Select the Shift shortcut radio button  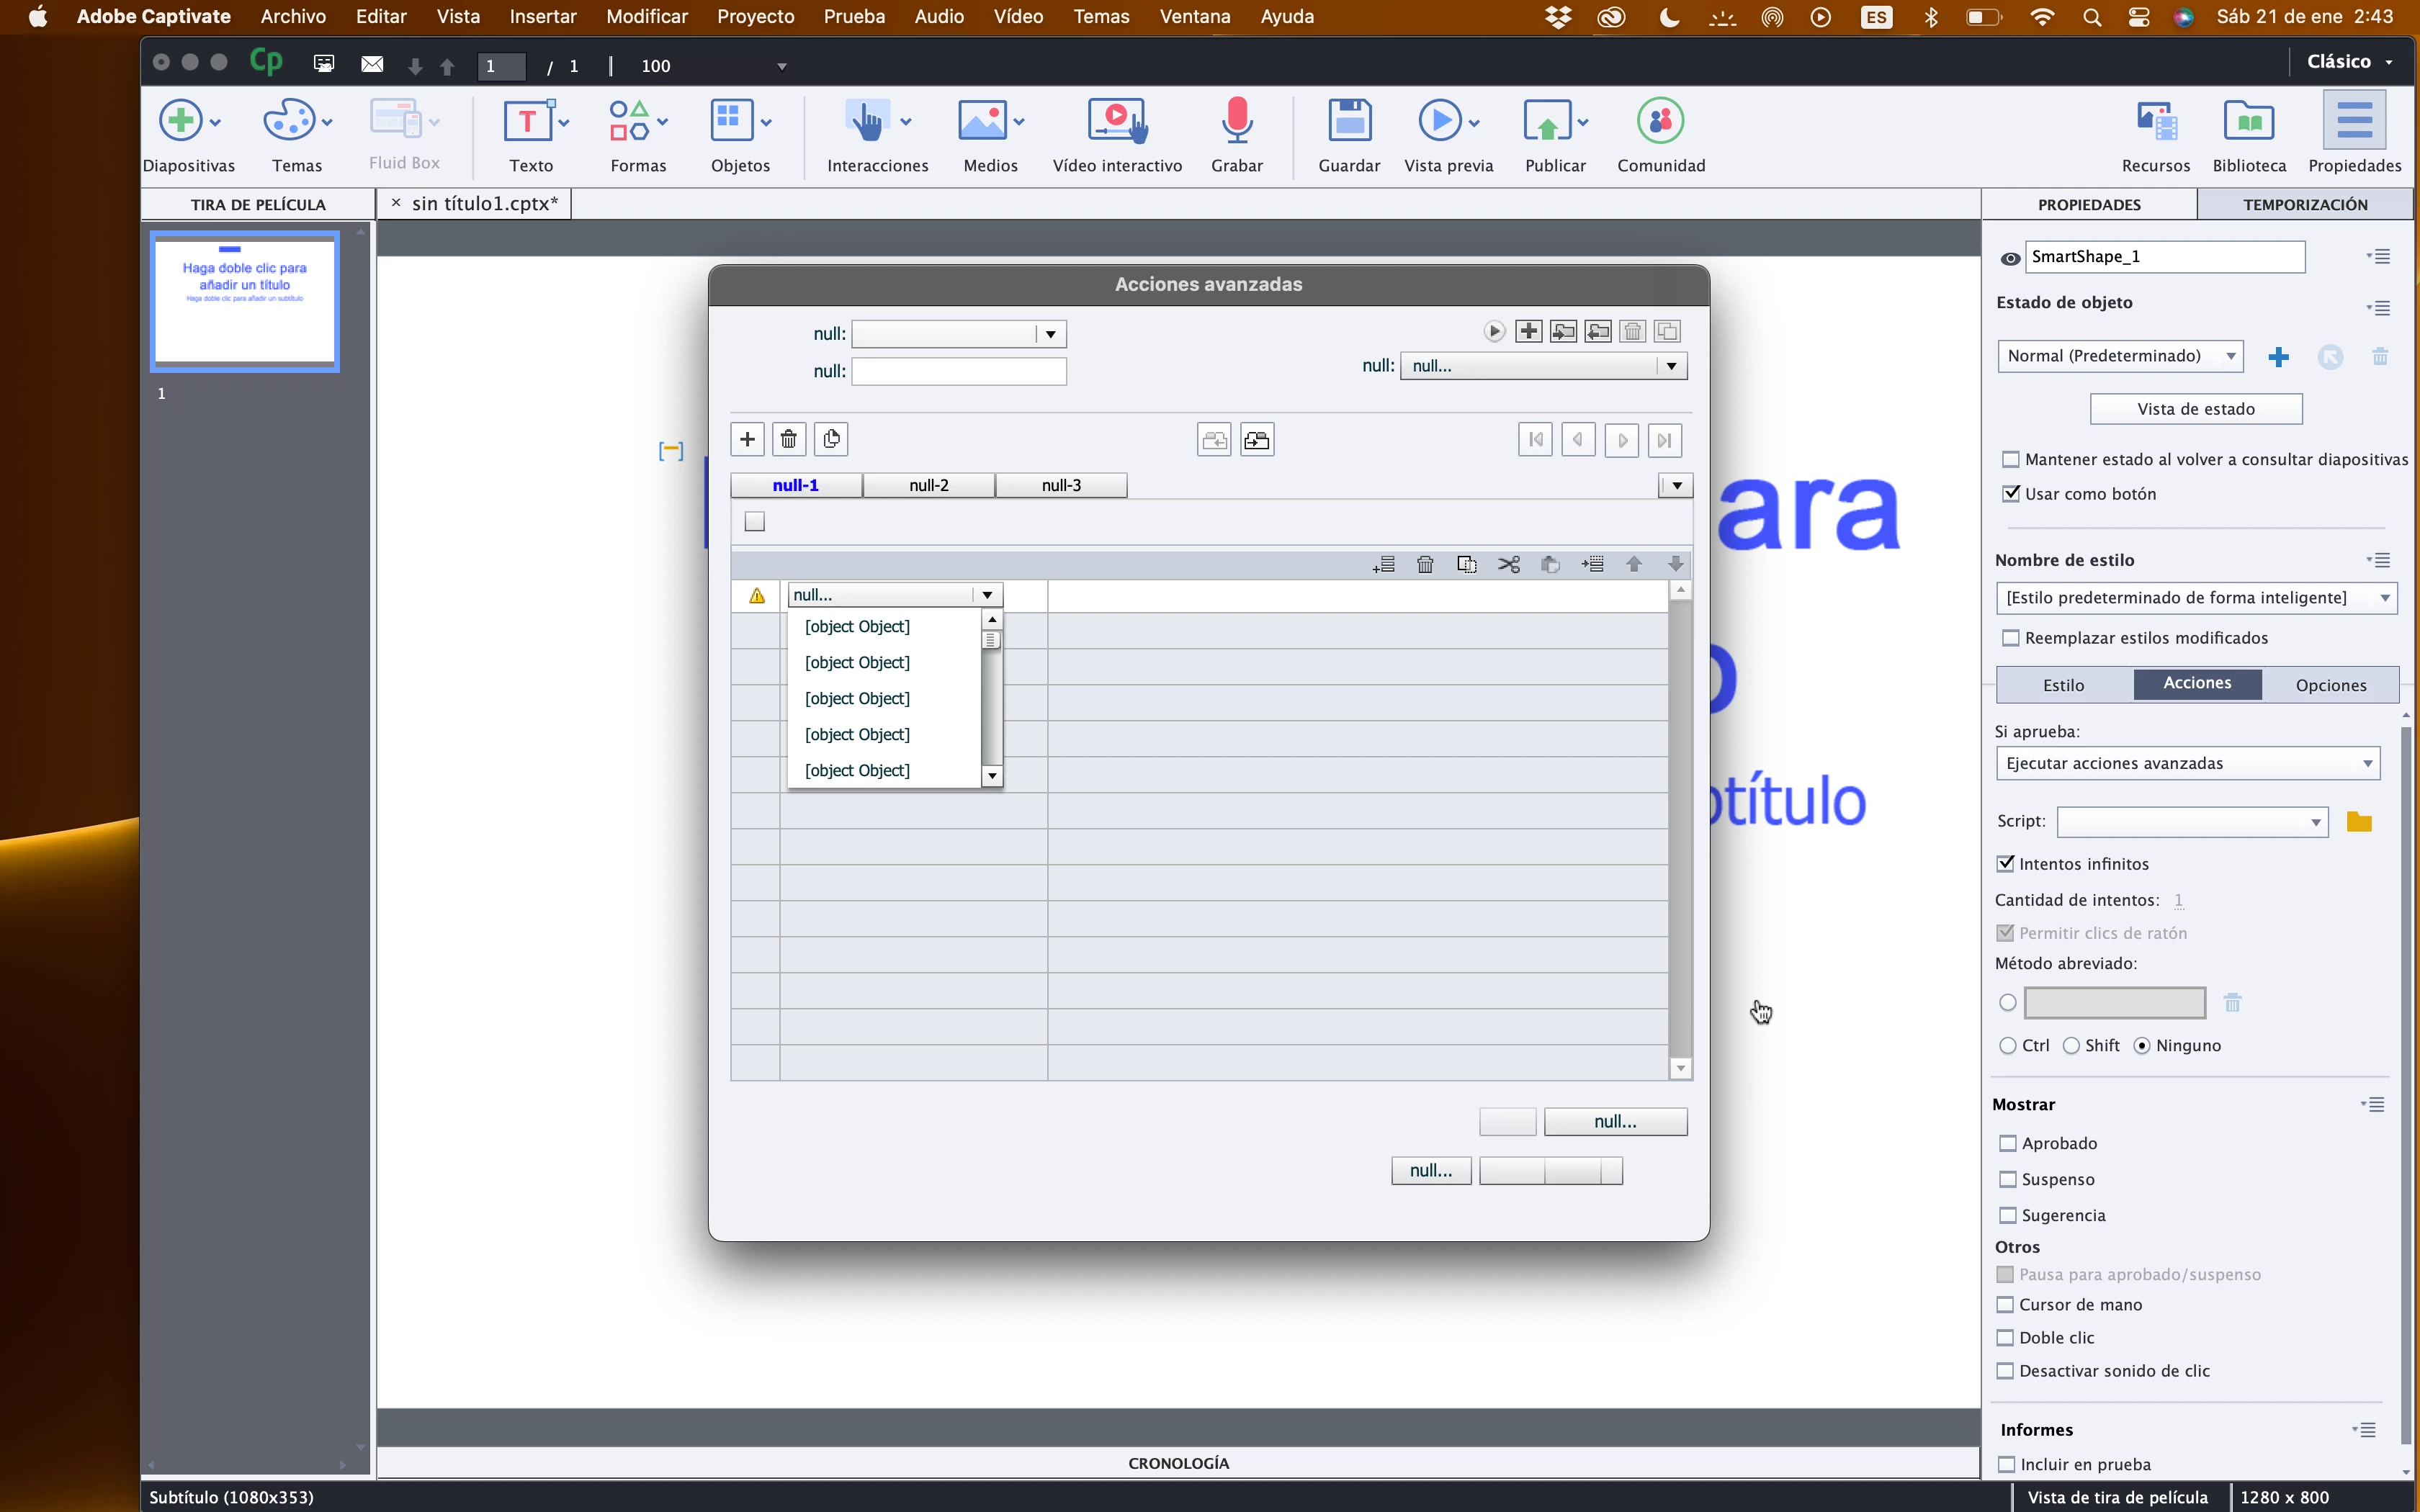point(2072,1046)
